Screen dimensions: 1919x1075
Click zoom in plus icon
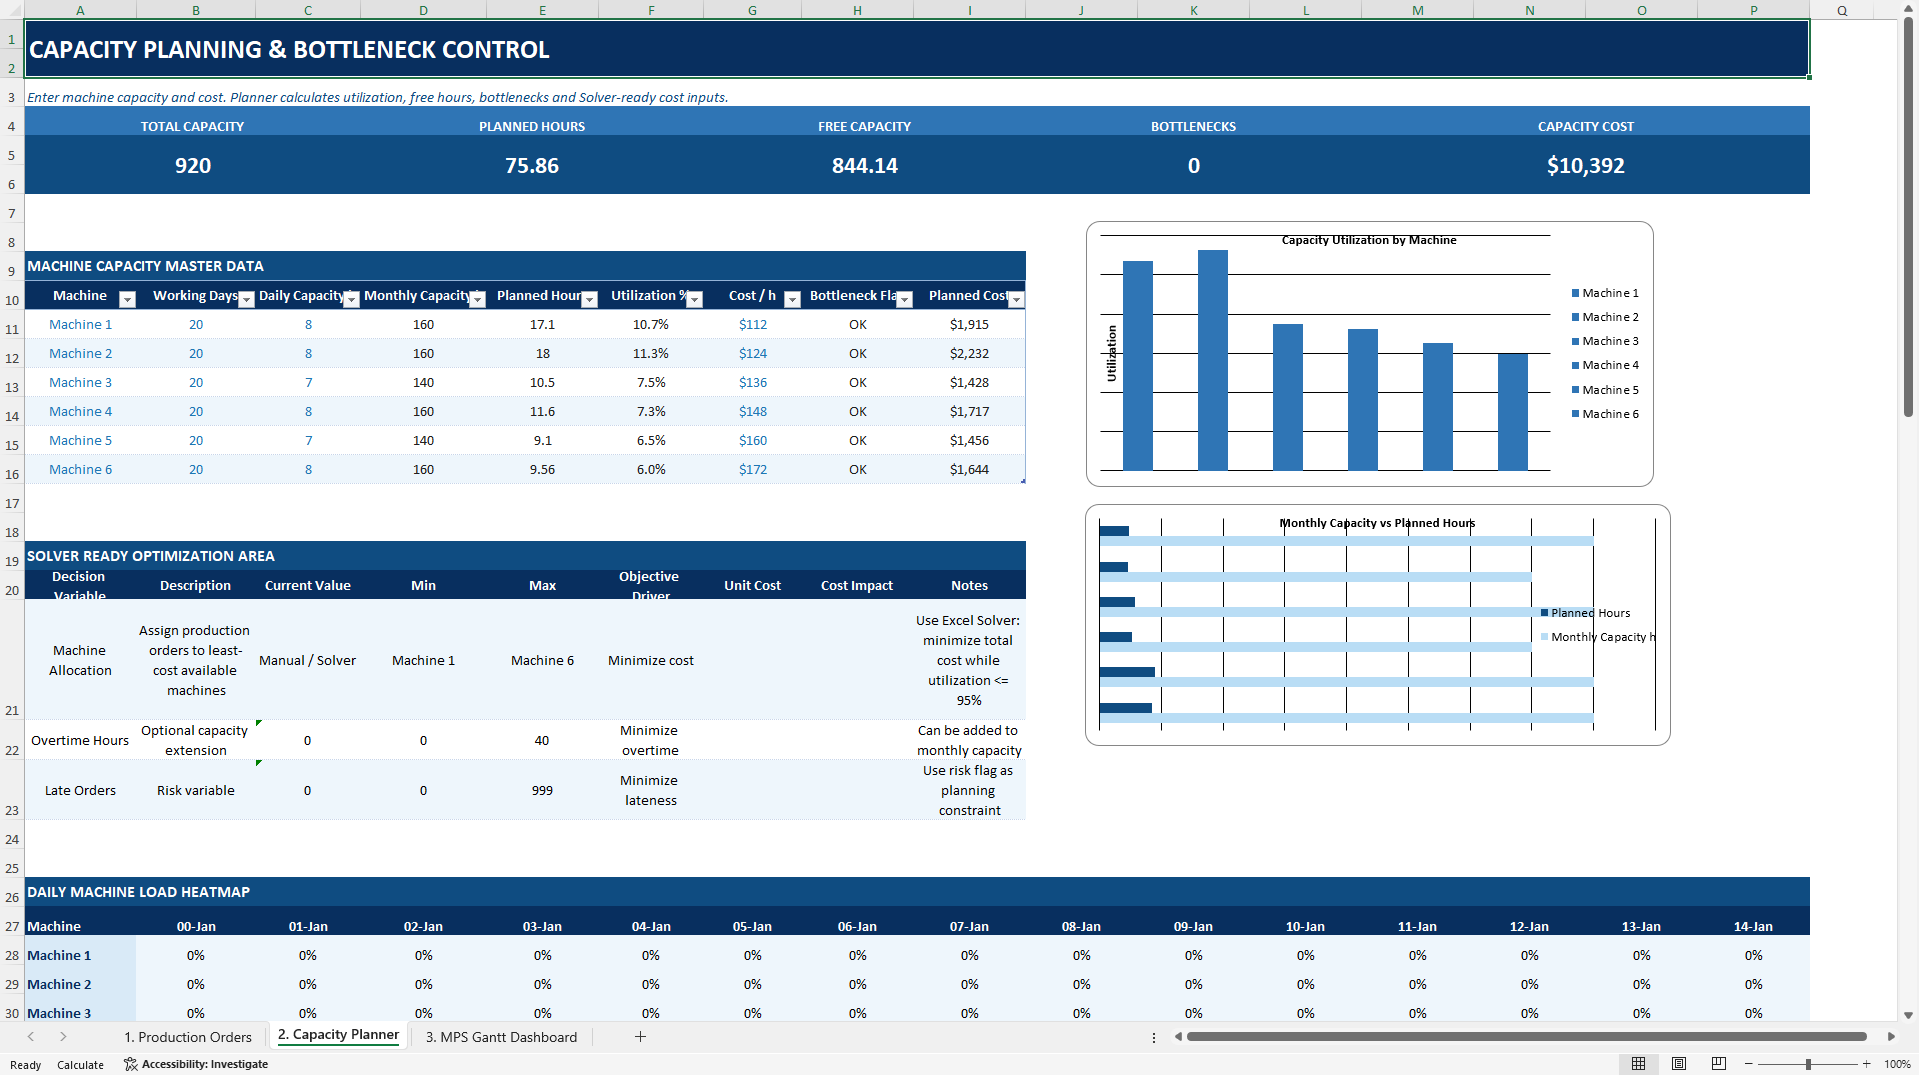[x=1866, y=1064]
